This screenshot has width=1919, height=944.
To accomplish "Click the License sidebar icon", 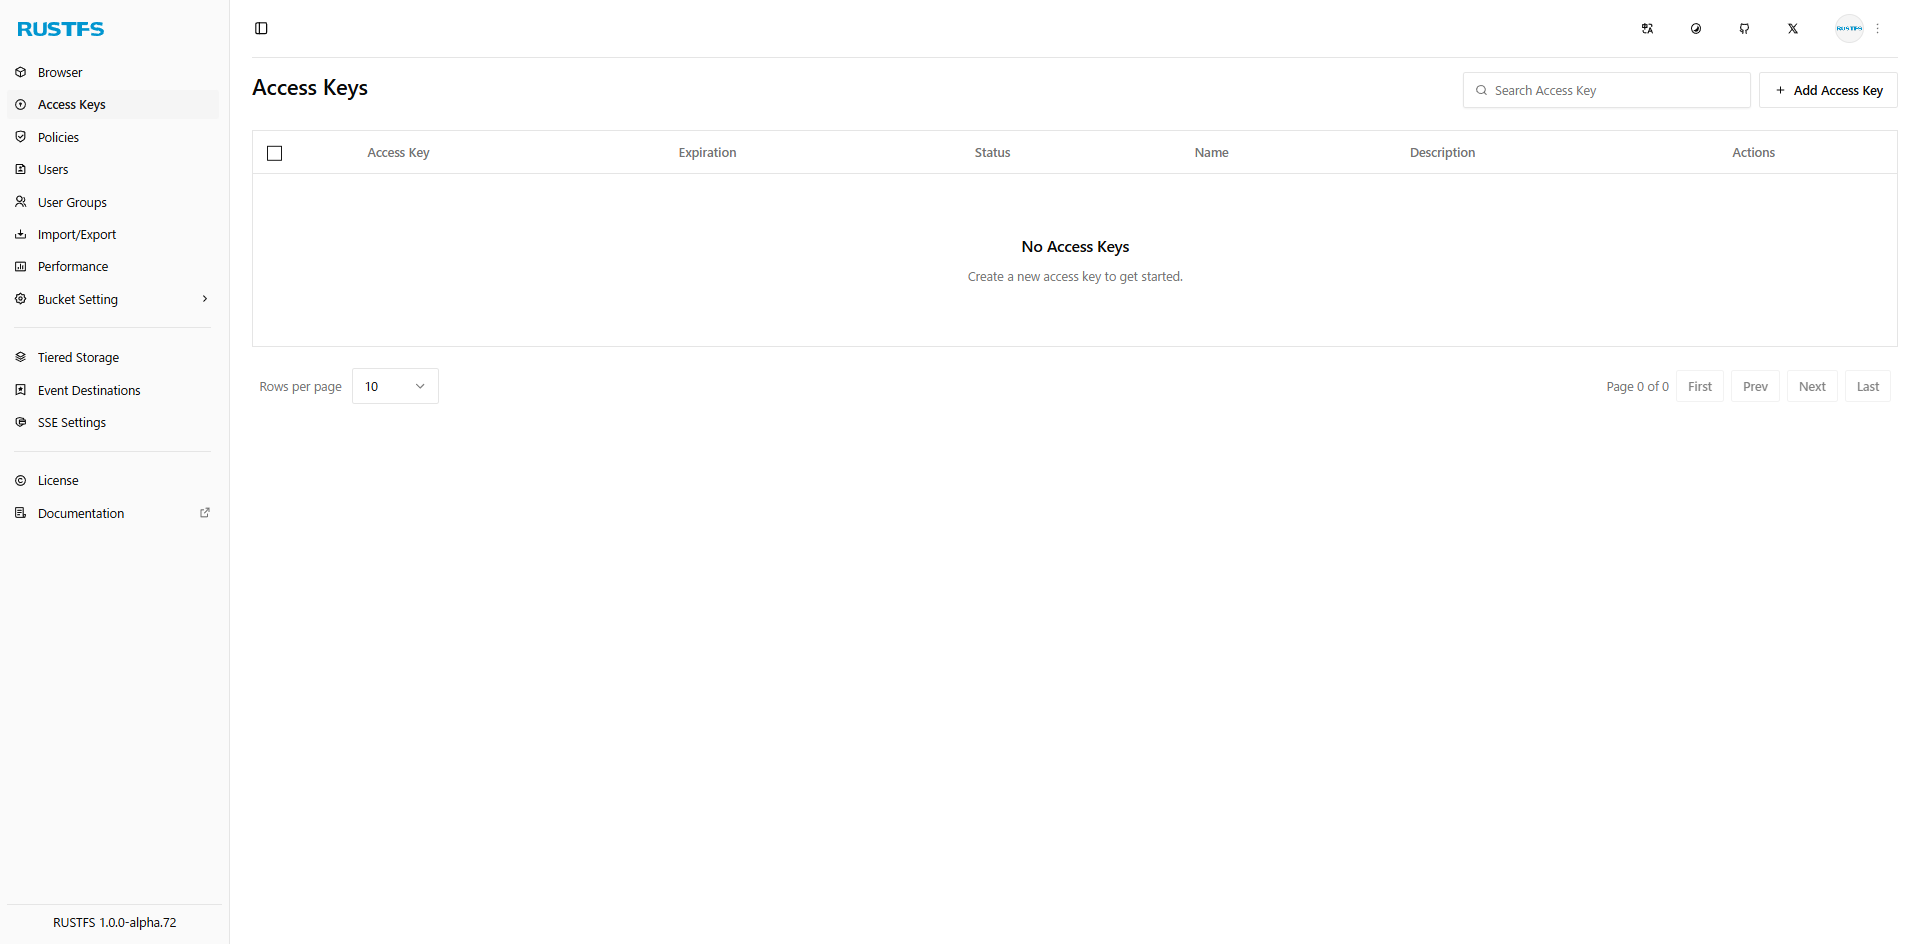I will [20, 480].
